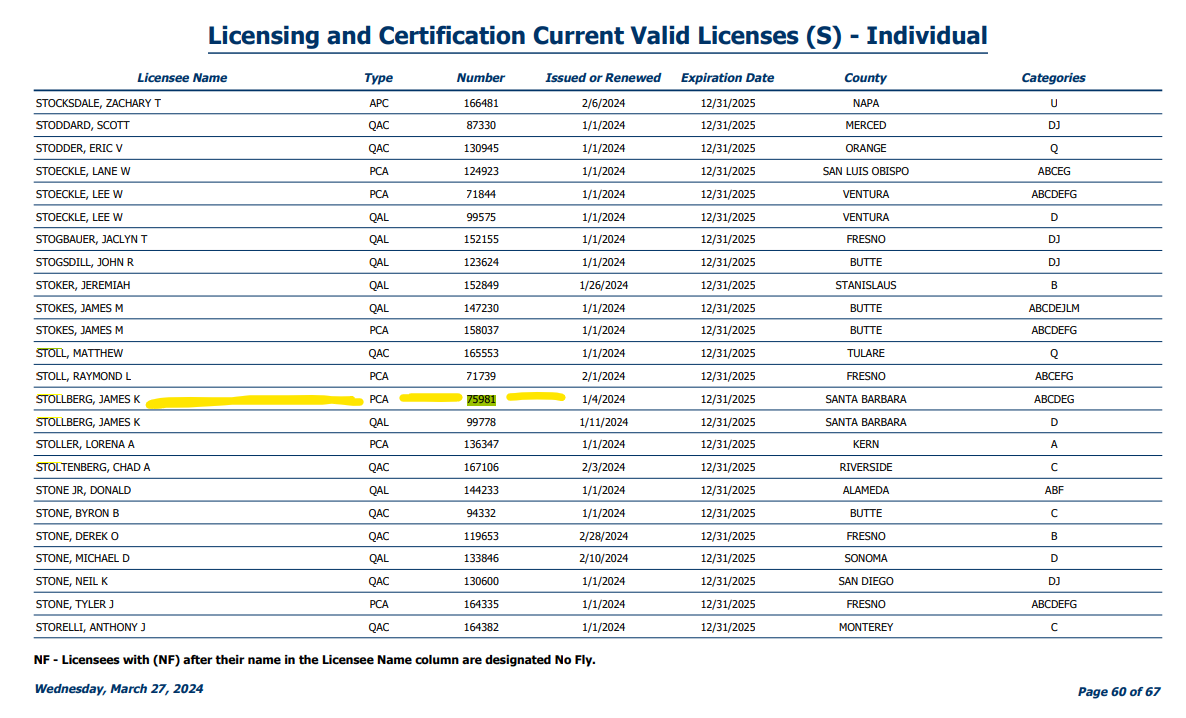Click the county 'MERCED'

865,126
